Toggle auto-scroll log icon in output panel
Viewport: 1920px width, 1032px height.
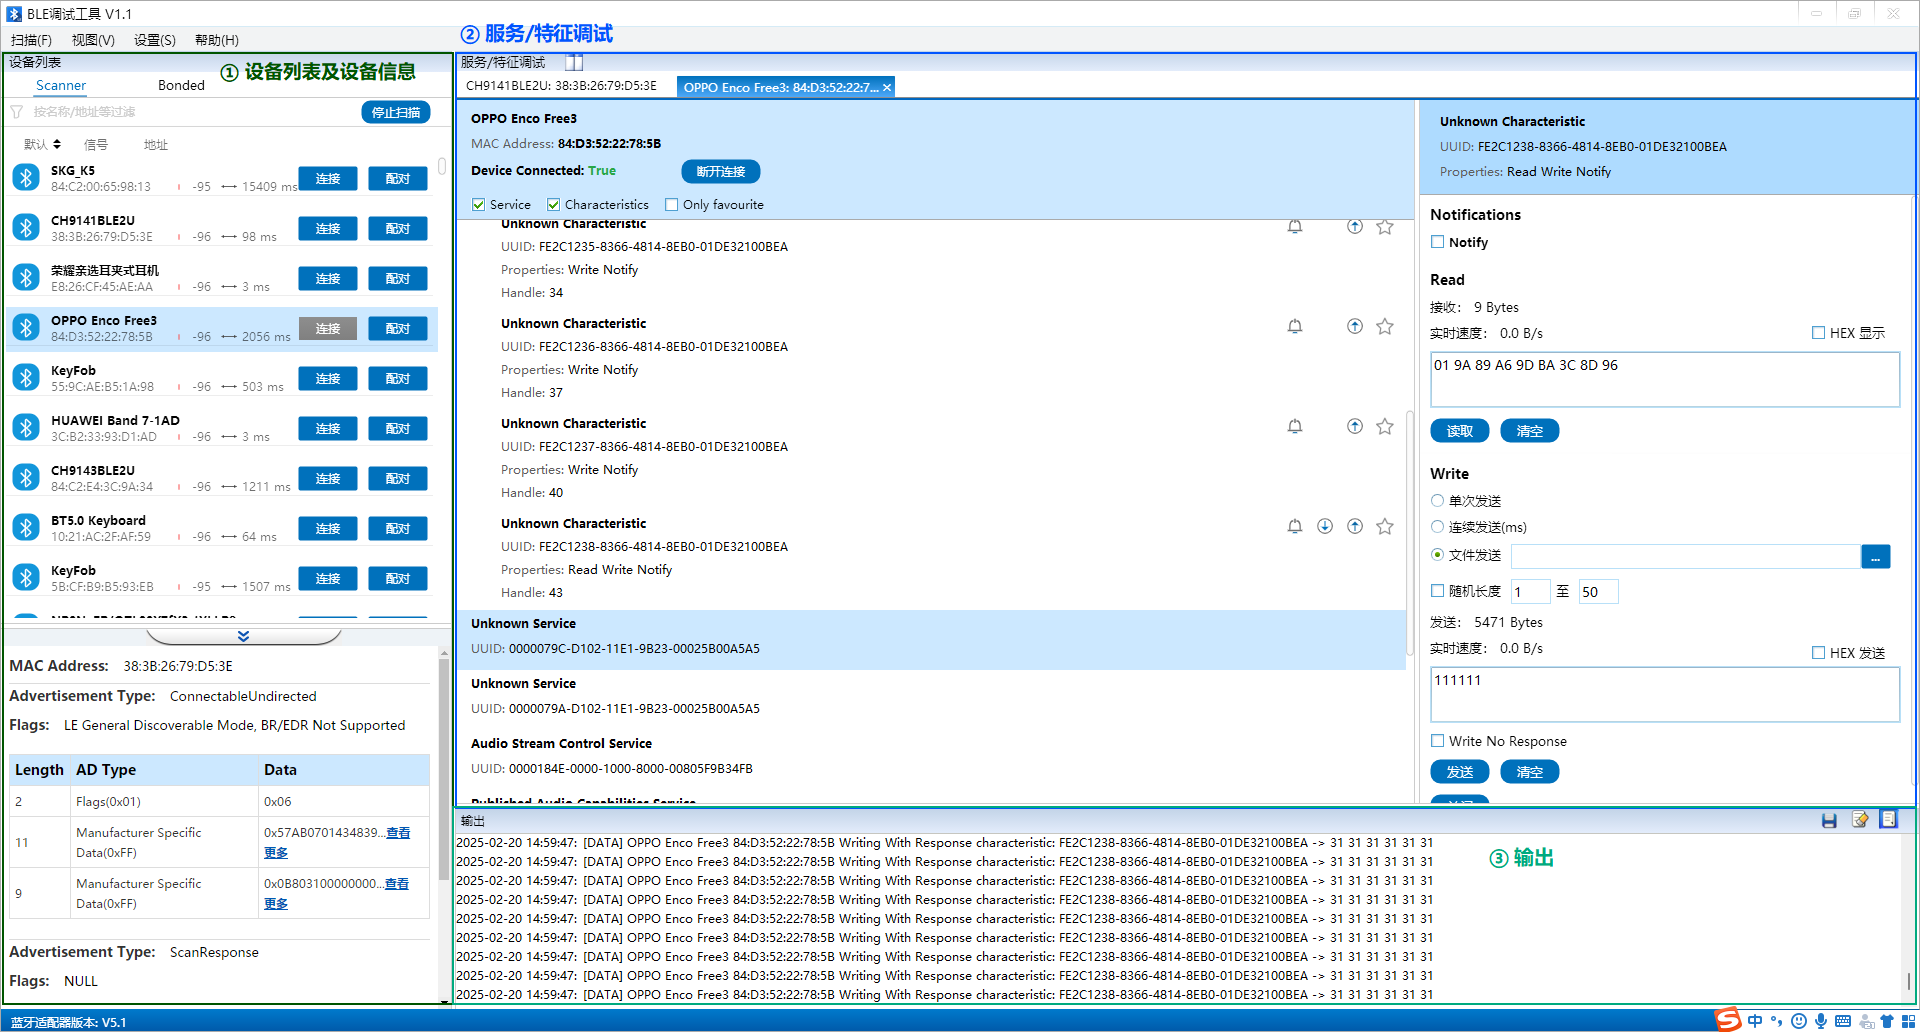[1889, 820]
